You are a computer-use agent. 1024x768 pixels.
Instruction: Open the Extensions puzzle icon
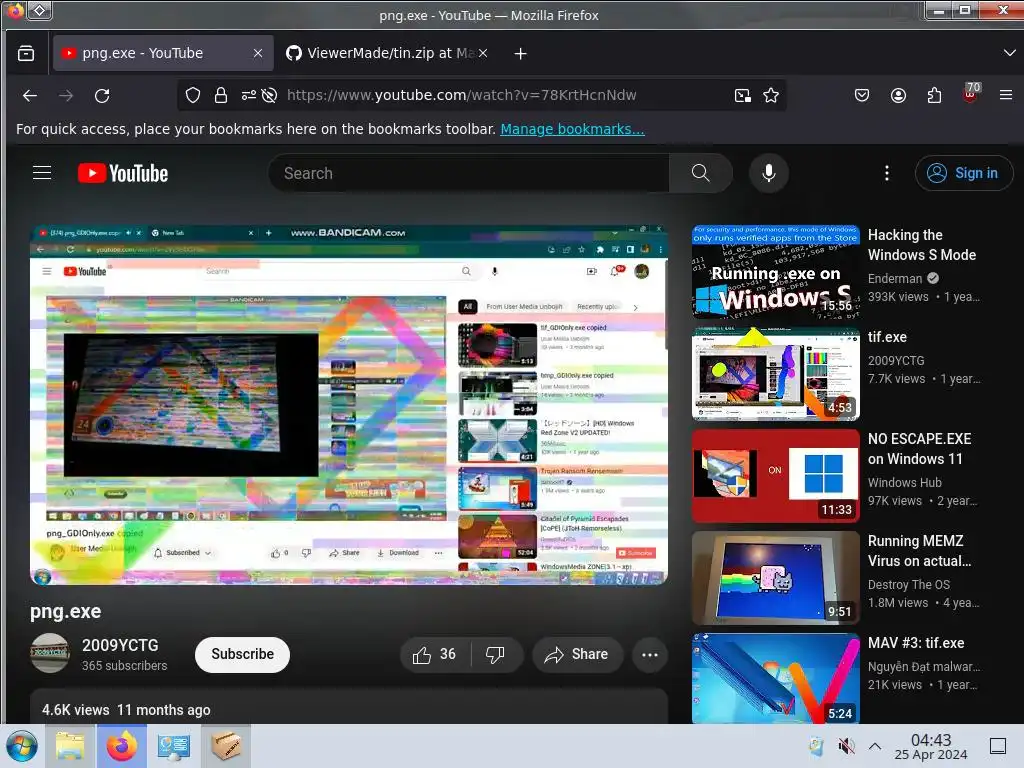[x=935, y=95]
